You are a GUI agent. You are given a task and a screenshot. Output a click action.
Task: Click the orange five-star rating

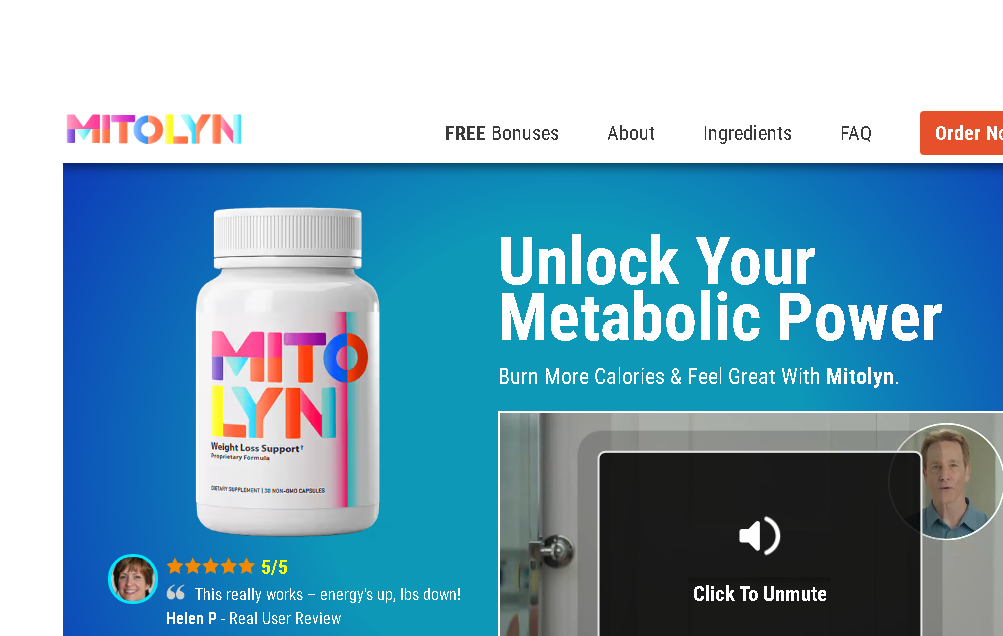click(x=210, y=566)
